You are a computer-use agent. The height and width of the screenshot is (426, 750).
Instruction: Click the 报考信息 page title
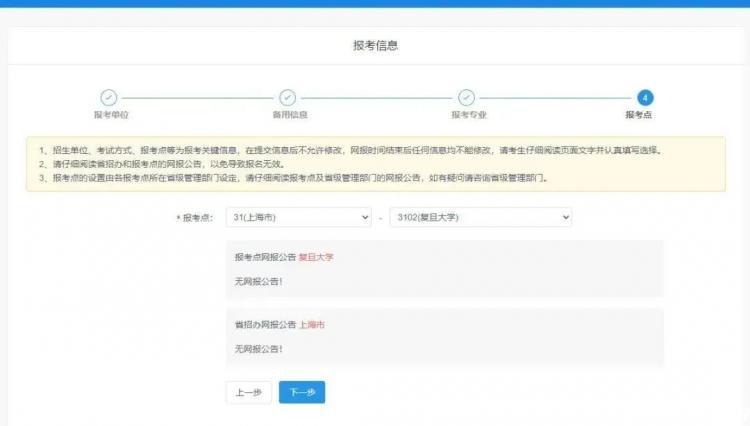tap(375, 45)
